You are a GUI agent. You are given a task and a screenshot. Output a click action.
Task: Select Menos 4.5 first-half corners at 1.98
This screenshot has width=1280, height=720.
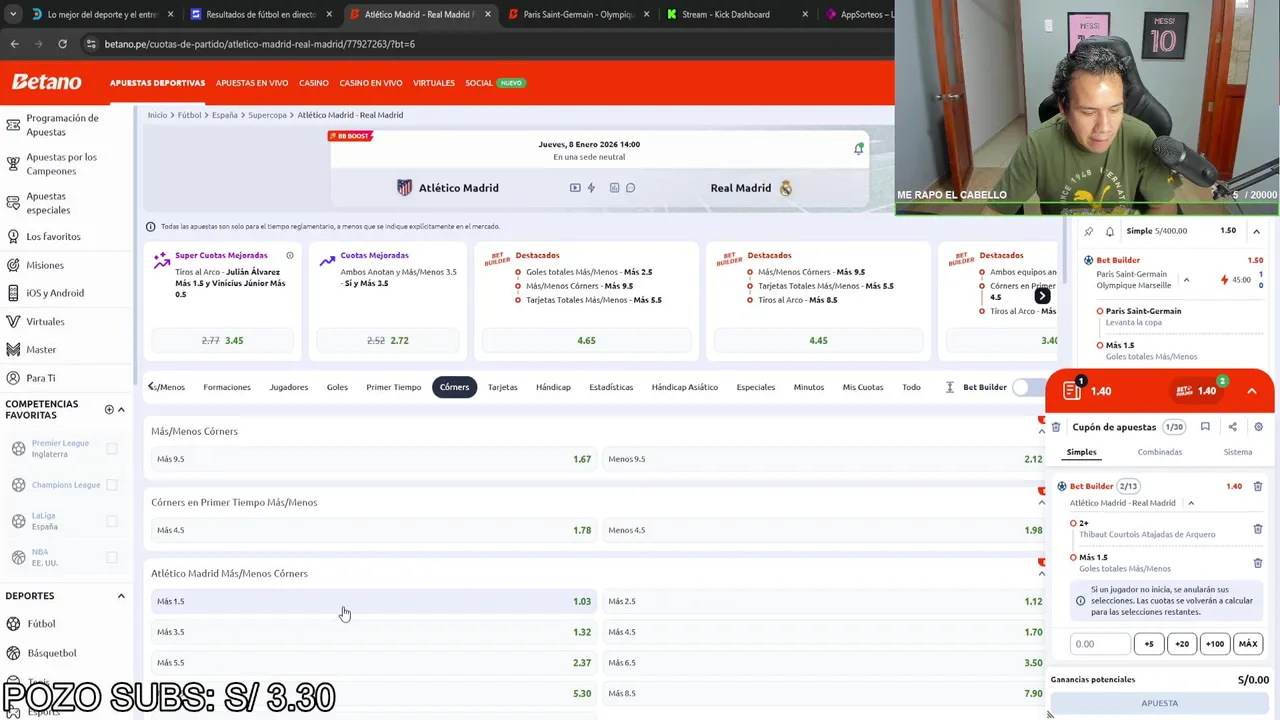click(825, 530)
